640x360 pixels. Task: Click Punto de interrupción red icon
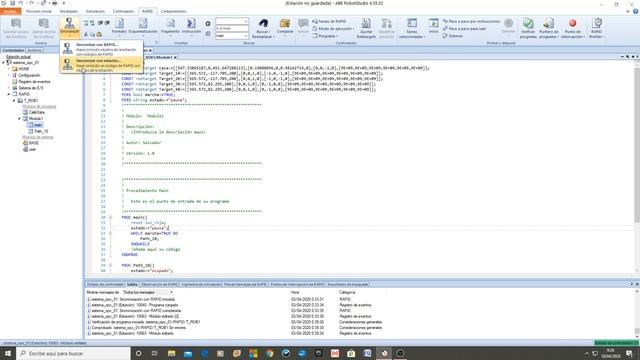(x=573, y=28)
